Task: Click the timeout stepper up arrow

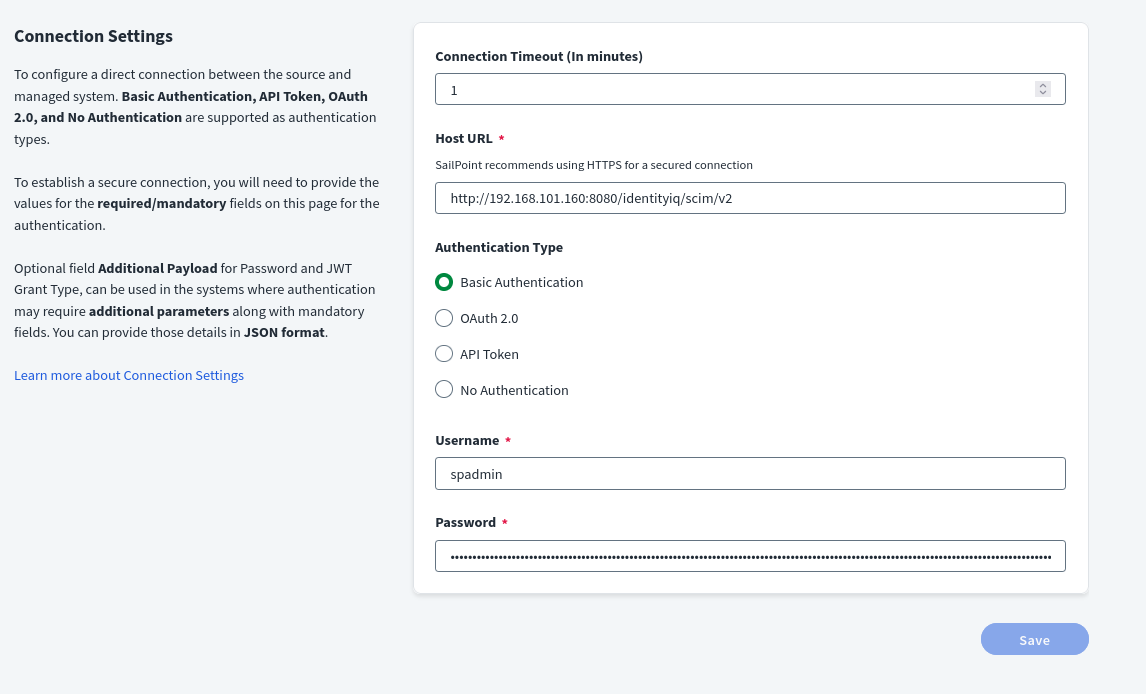Action: point(1043,86)
